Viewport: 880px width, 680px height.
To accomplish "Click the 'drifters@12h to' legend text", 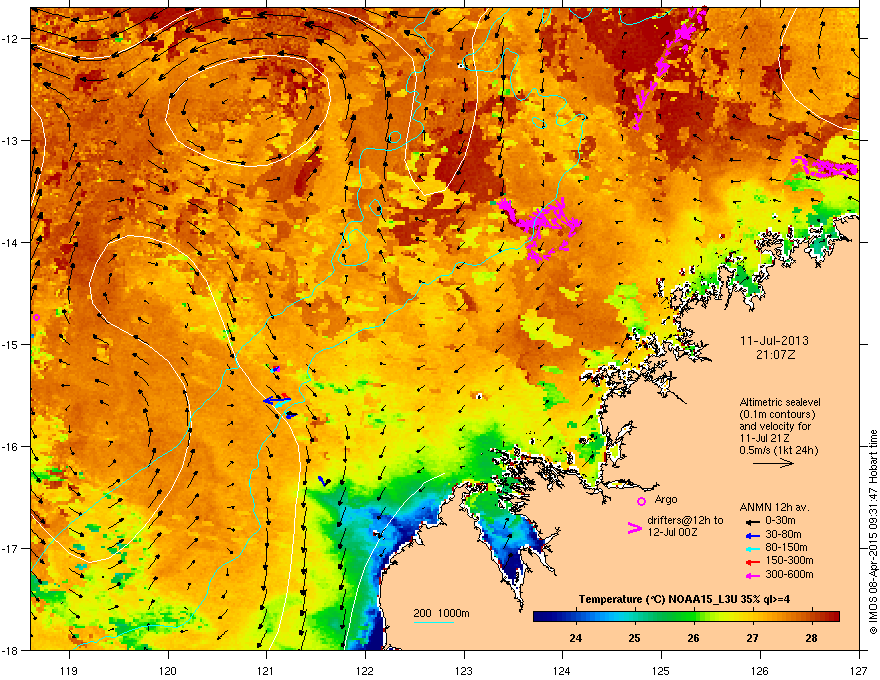I will point(685,521).
